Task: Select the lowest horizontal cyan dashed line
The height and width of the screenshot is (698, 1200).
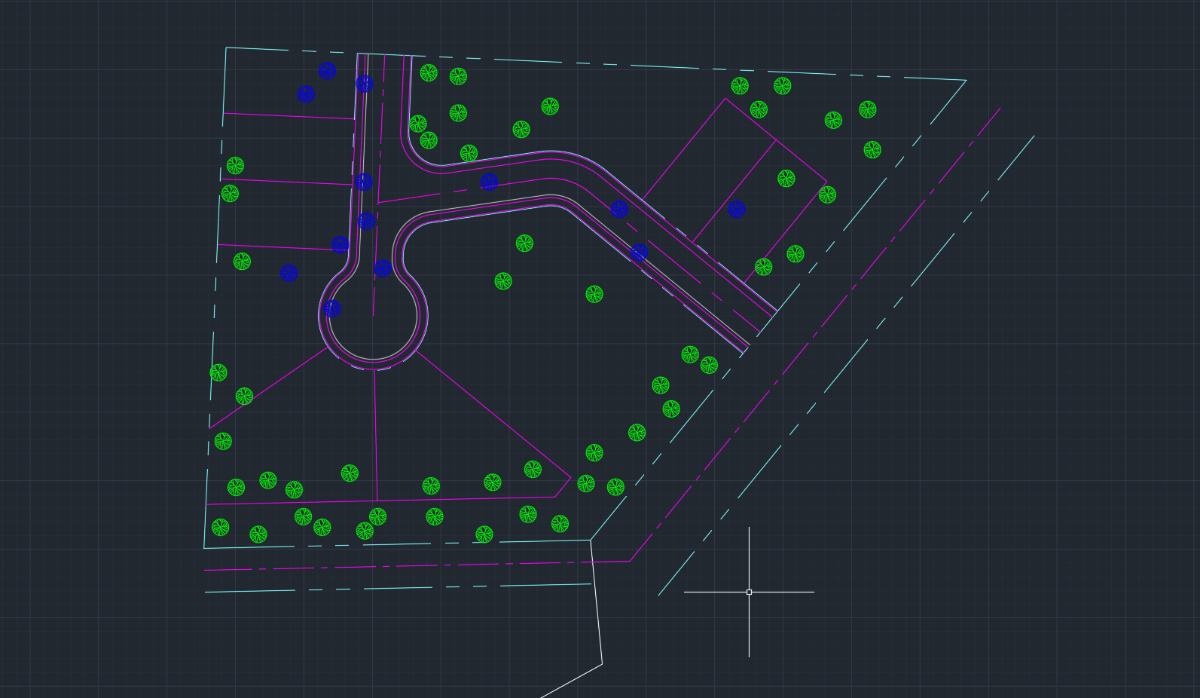Action: [x=398, y=588]
